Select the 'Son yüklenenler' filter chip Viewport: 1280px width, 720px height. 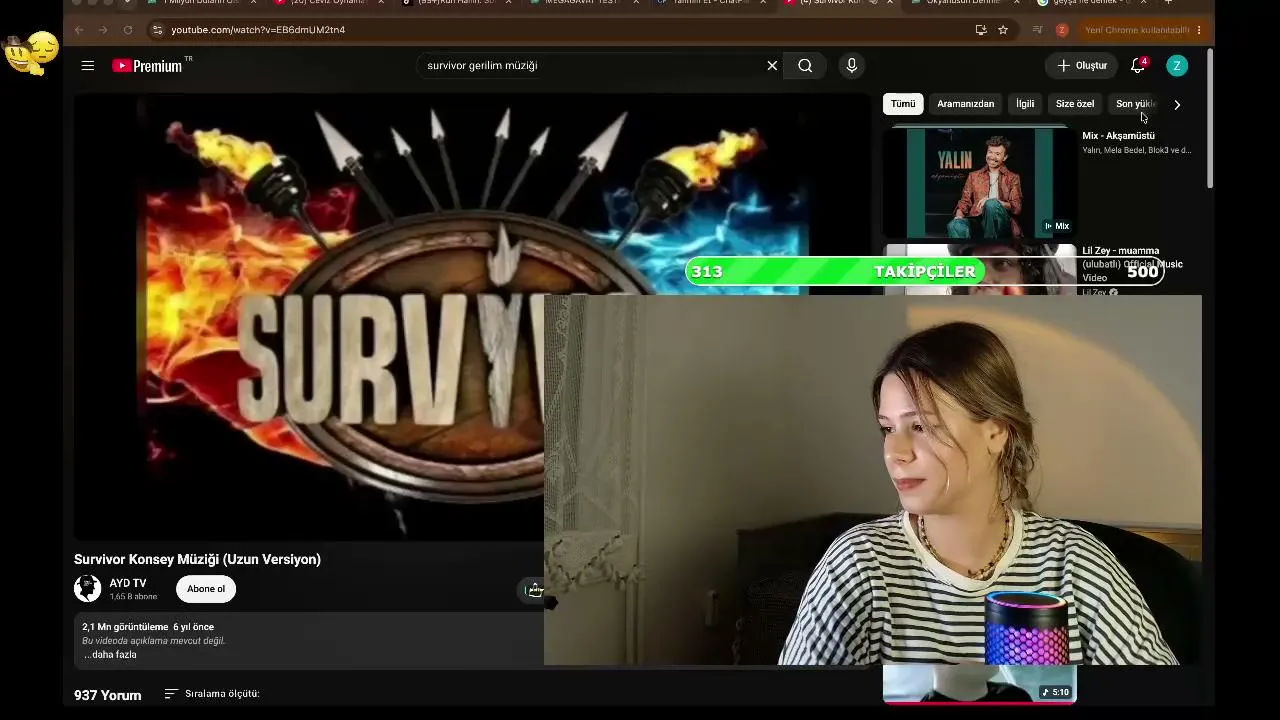point(1136,104)
